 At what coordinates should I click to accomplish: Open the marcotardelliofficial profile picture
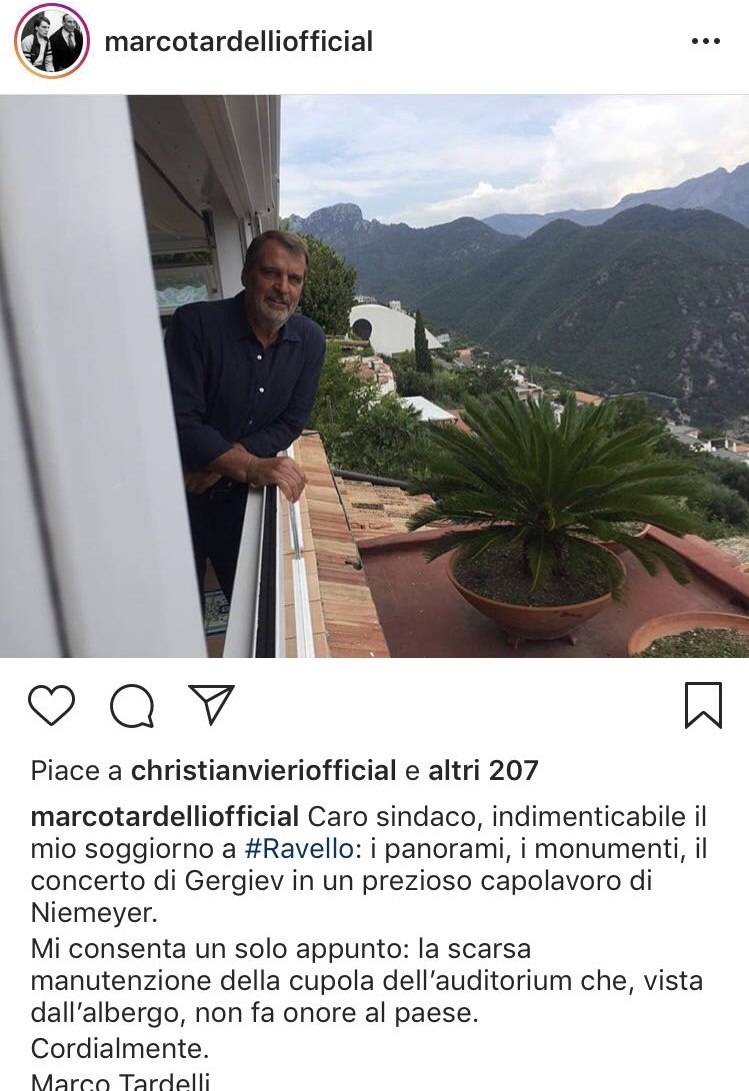52,41
